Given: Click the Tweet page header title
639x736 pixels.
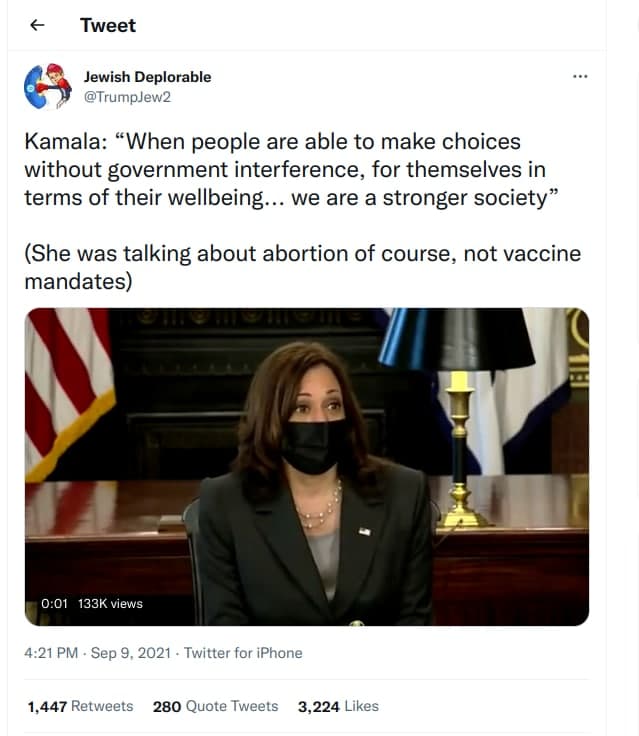Looking at the screenshot, I should (108, 25).
